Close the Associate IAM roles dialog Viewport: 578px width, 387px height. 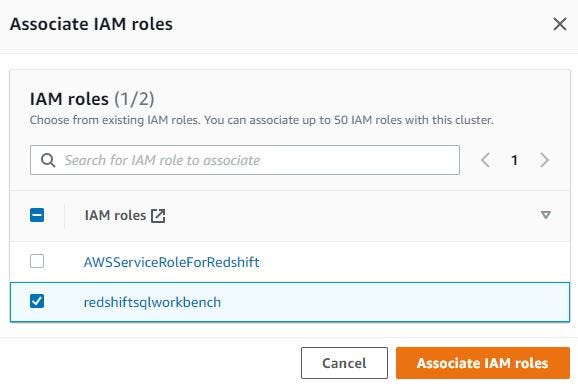(560, 24)
